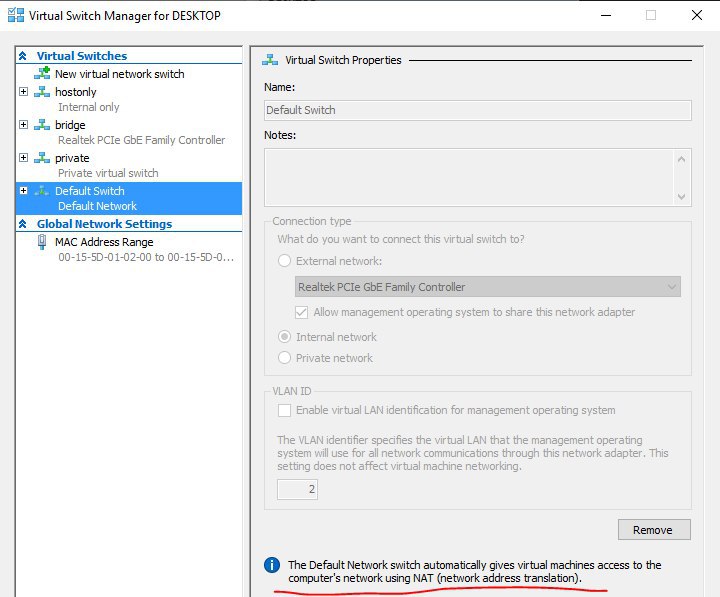Select the bridge switch in the list
The image size is (720, 597).
pyautogui.click(x=70, y=125)
